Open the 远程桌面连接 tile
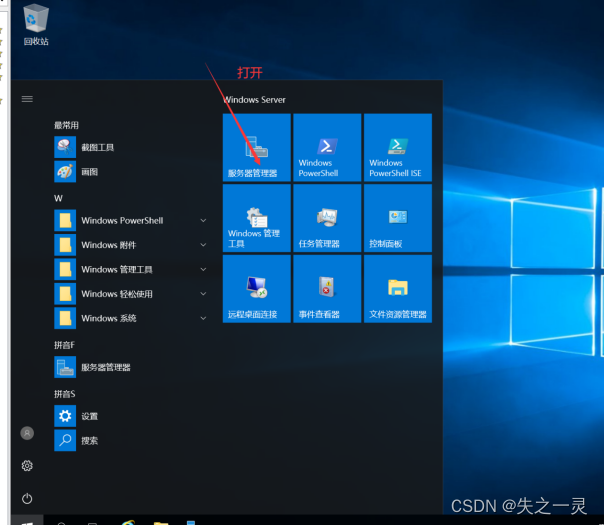604x525 pixels. click(257, 289)
